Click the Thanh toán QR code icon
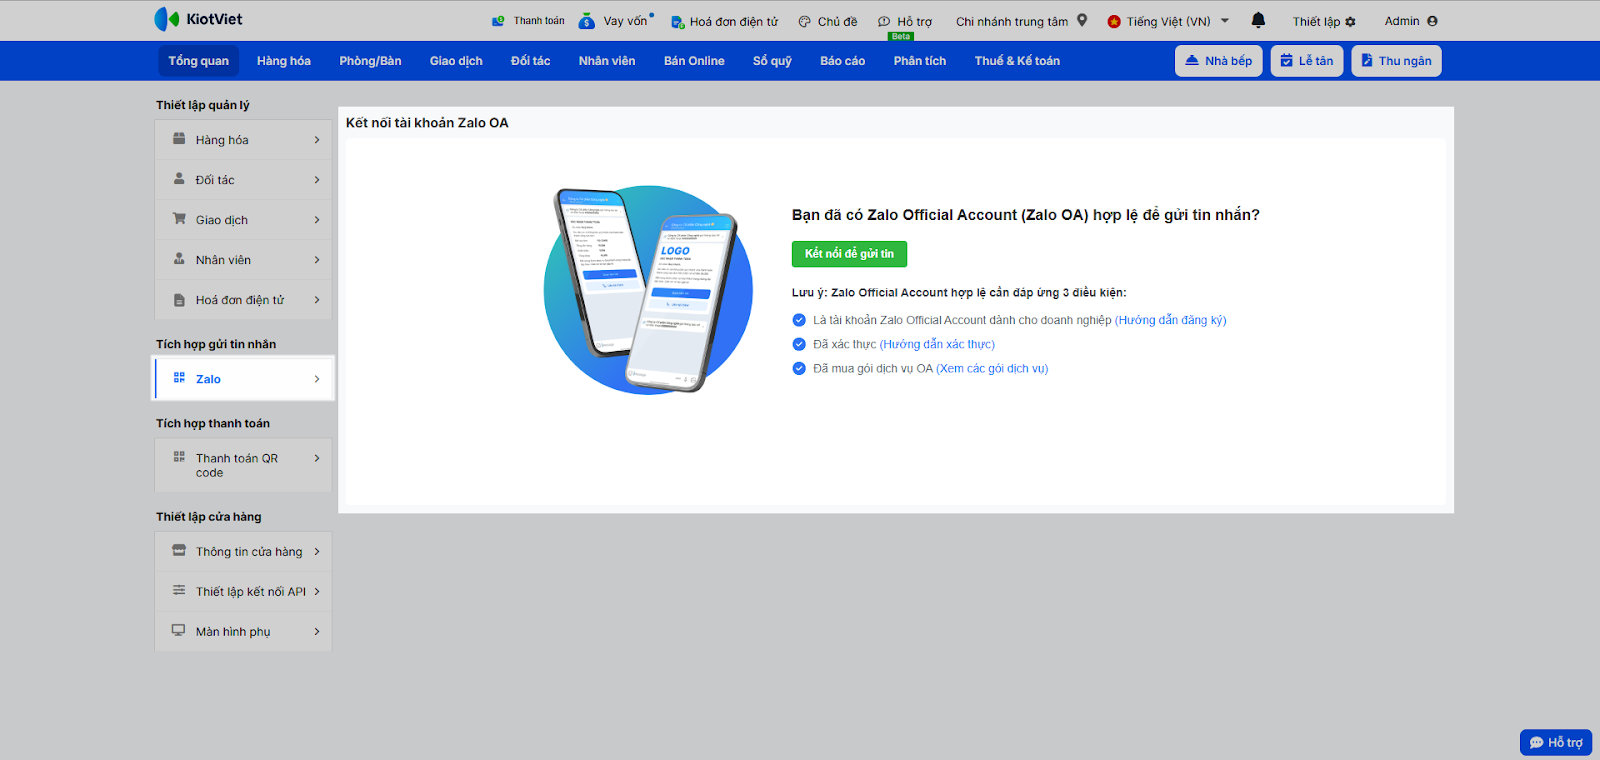 (179, 457)
